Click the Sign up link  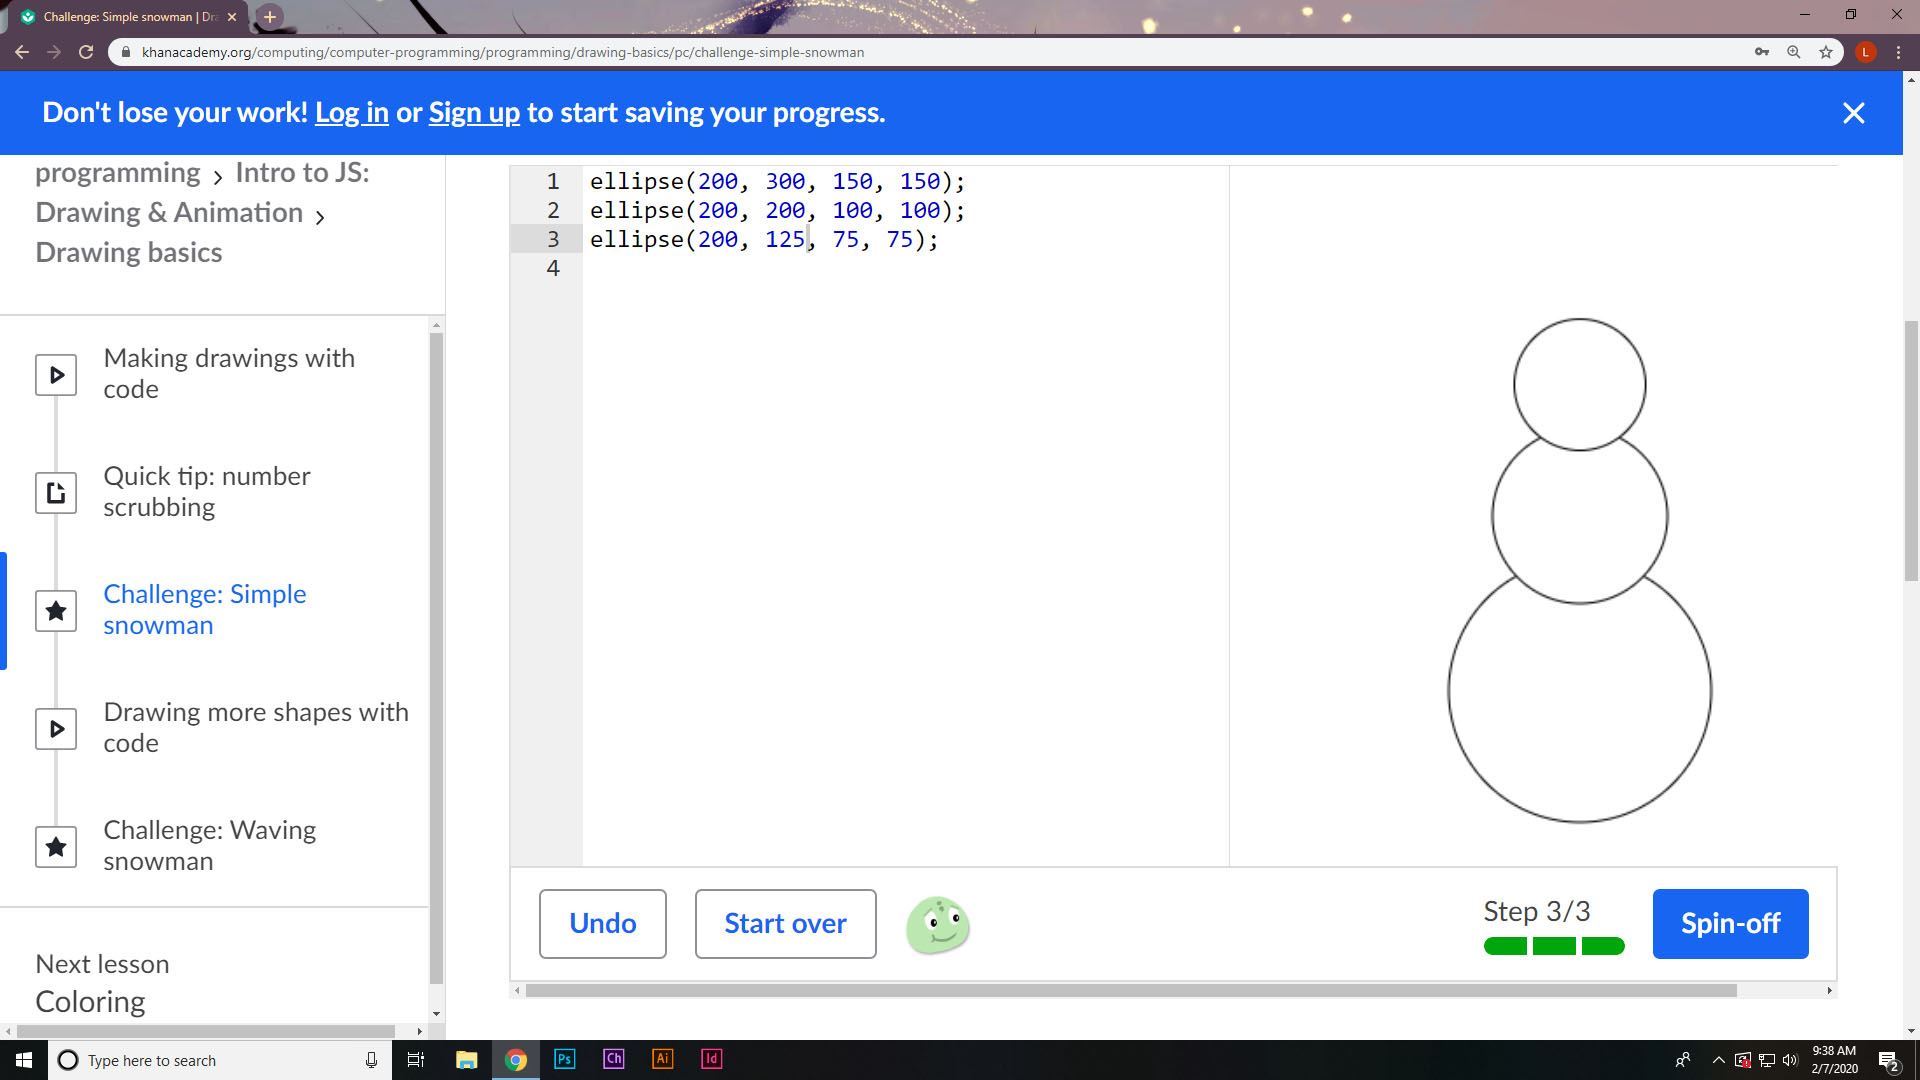click(474, 112)
